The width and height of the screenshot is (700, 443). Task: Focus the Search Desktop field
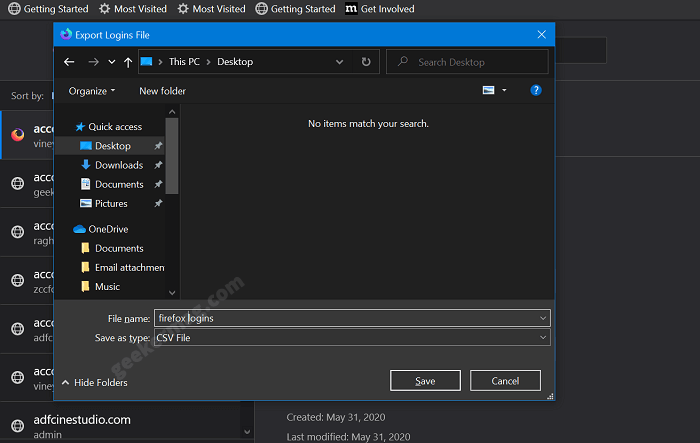[x=467, y=62]
